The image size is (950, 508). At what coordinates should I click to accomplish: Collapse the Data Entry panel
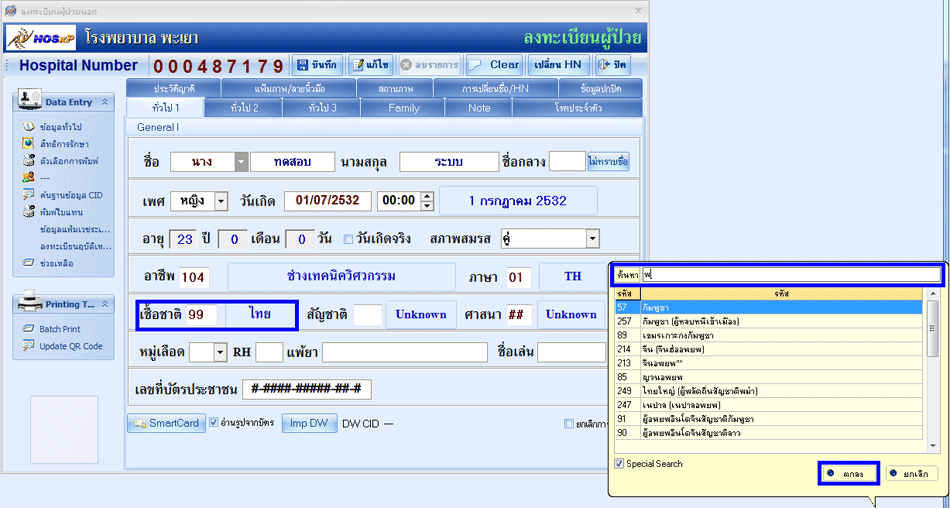pos(105,102)
